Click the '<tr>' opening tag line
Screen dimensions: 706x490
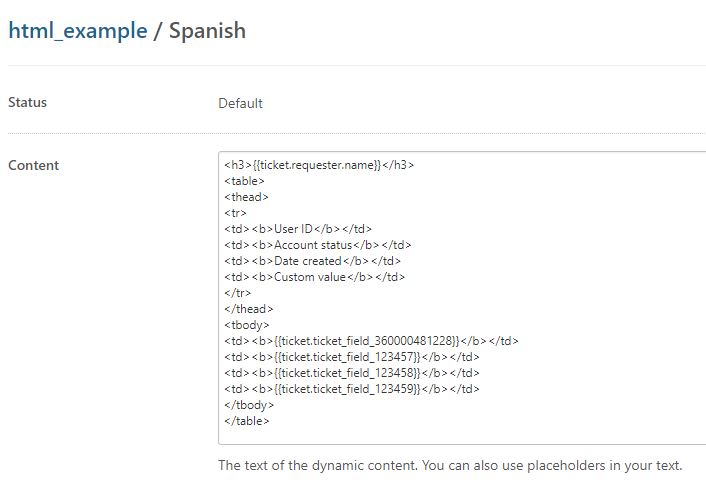coord(235,213)
